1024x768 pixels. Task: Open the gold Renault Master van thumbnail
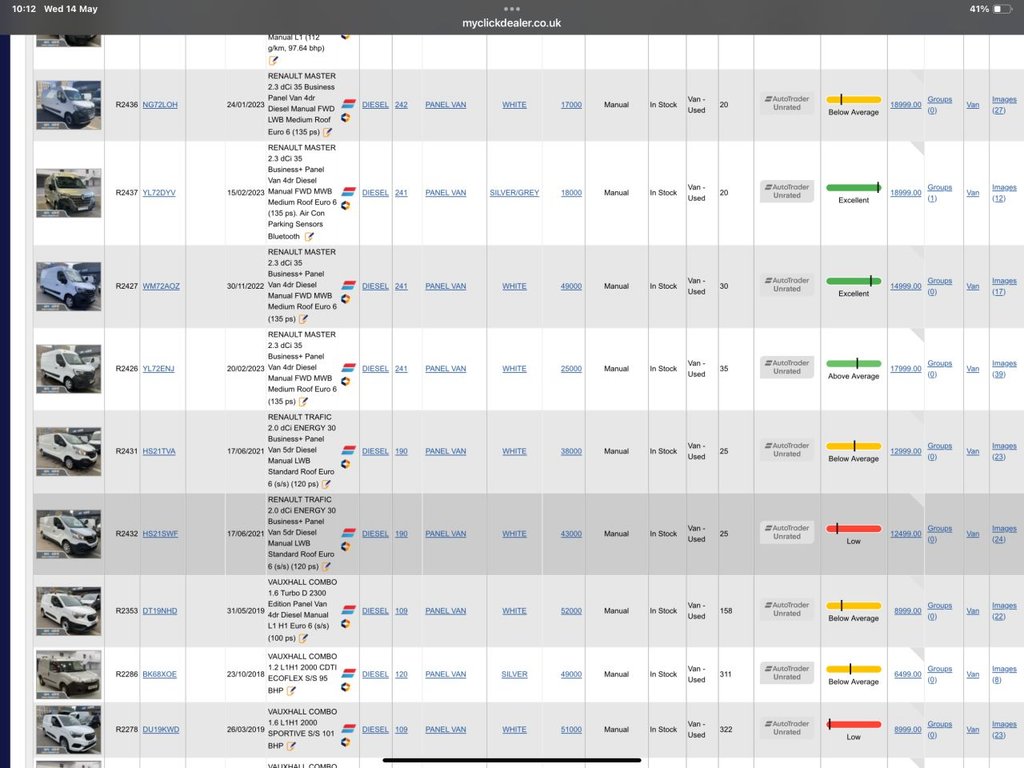pos(69,192)
